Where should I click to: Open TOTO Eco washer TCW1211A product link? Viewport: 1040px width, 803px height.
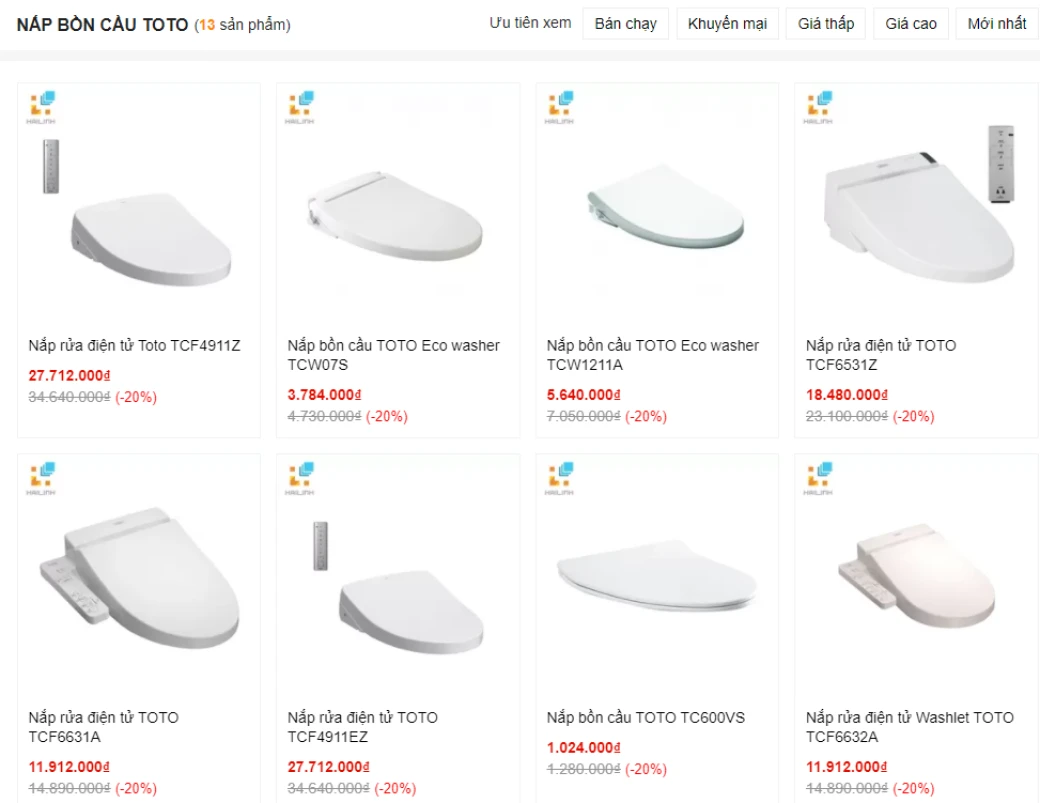pyautogui.click(x=652, y=355)
